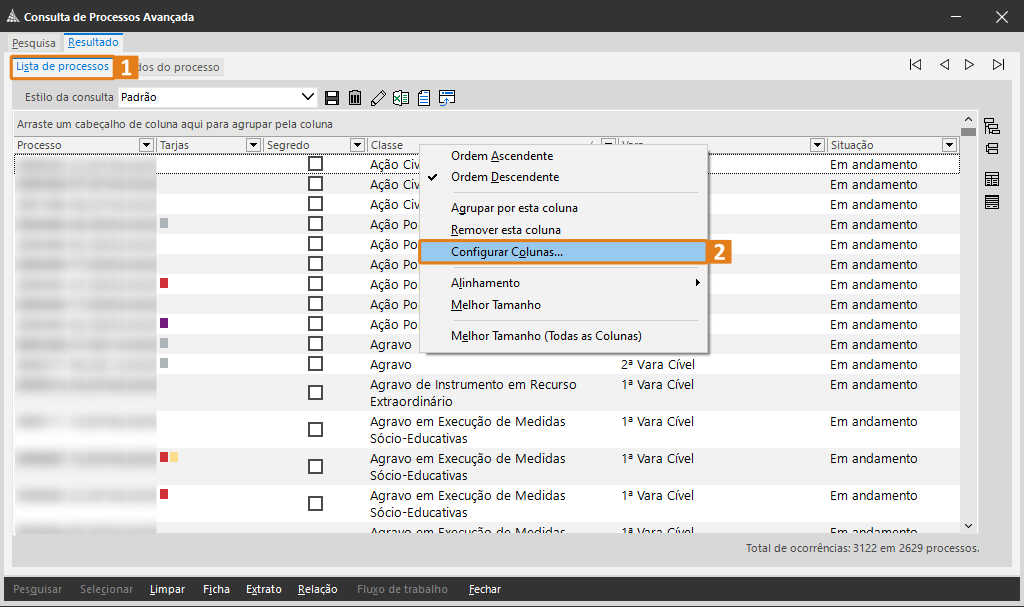1024x607 pixels.
Task: Click the Limpar button
Action: (167, 589)
